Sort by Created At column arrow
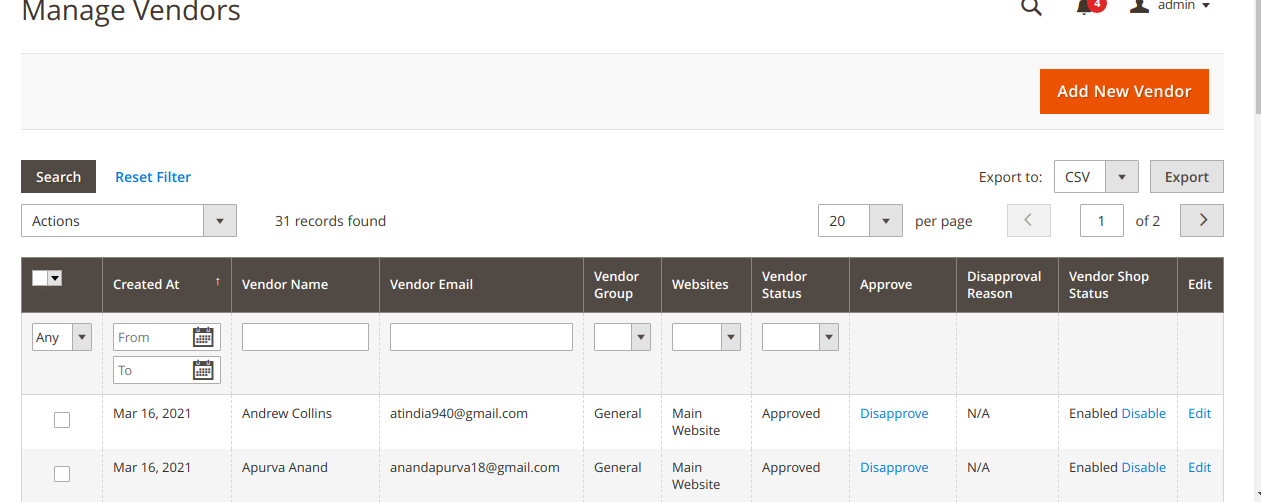Screen dimensions: 1261x502 click(217, 282)
